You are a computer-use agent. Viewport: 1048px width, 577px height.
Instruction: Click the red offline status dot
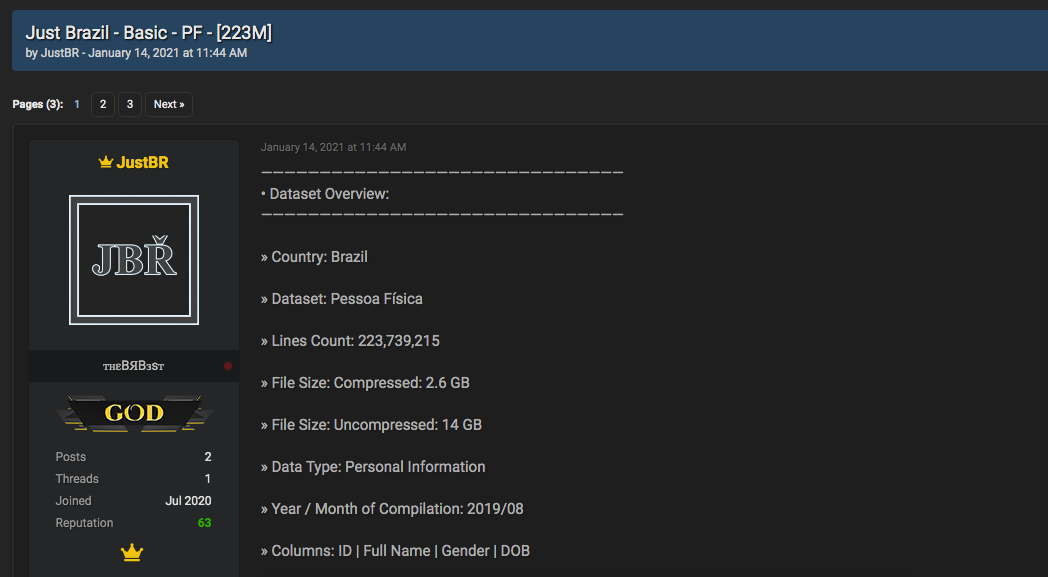[228, 366]
